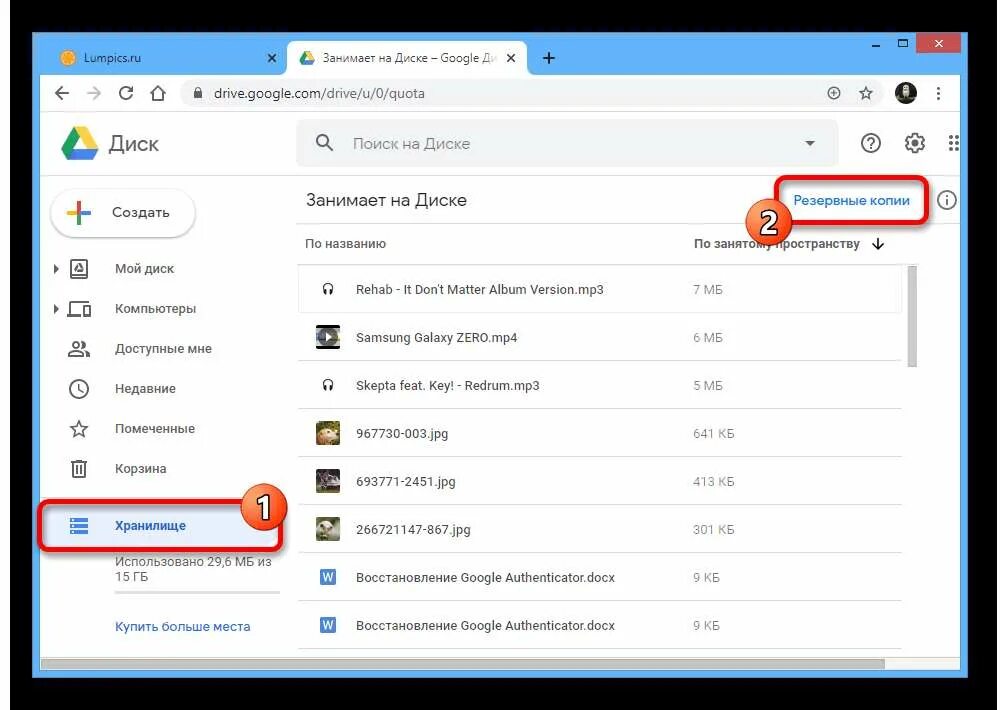Image resolution: width=1000 pixels, height=710 pixels.
Task: Open Помеченные section
Action: [154, 429]
